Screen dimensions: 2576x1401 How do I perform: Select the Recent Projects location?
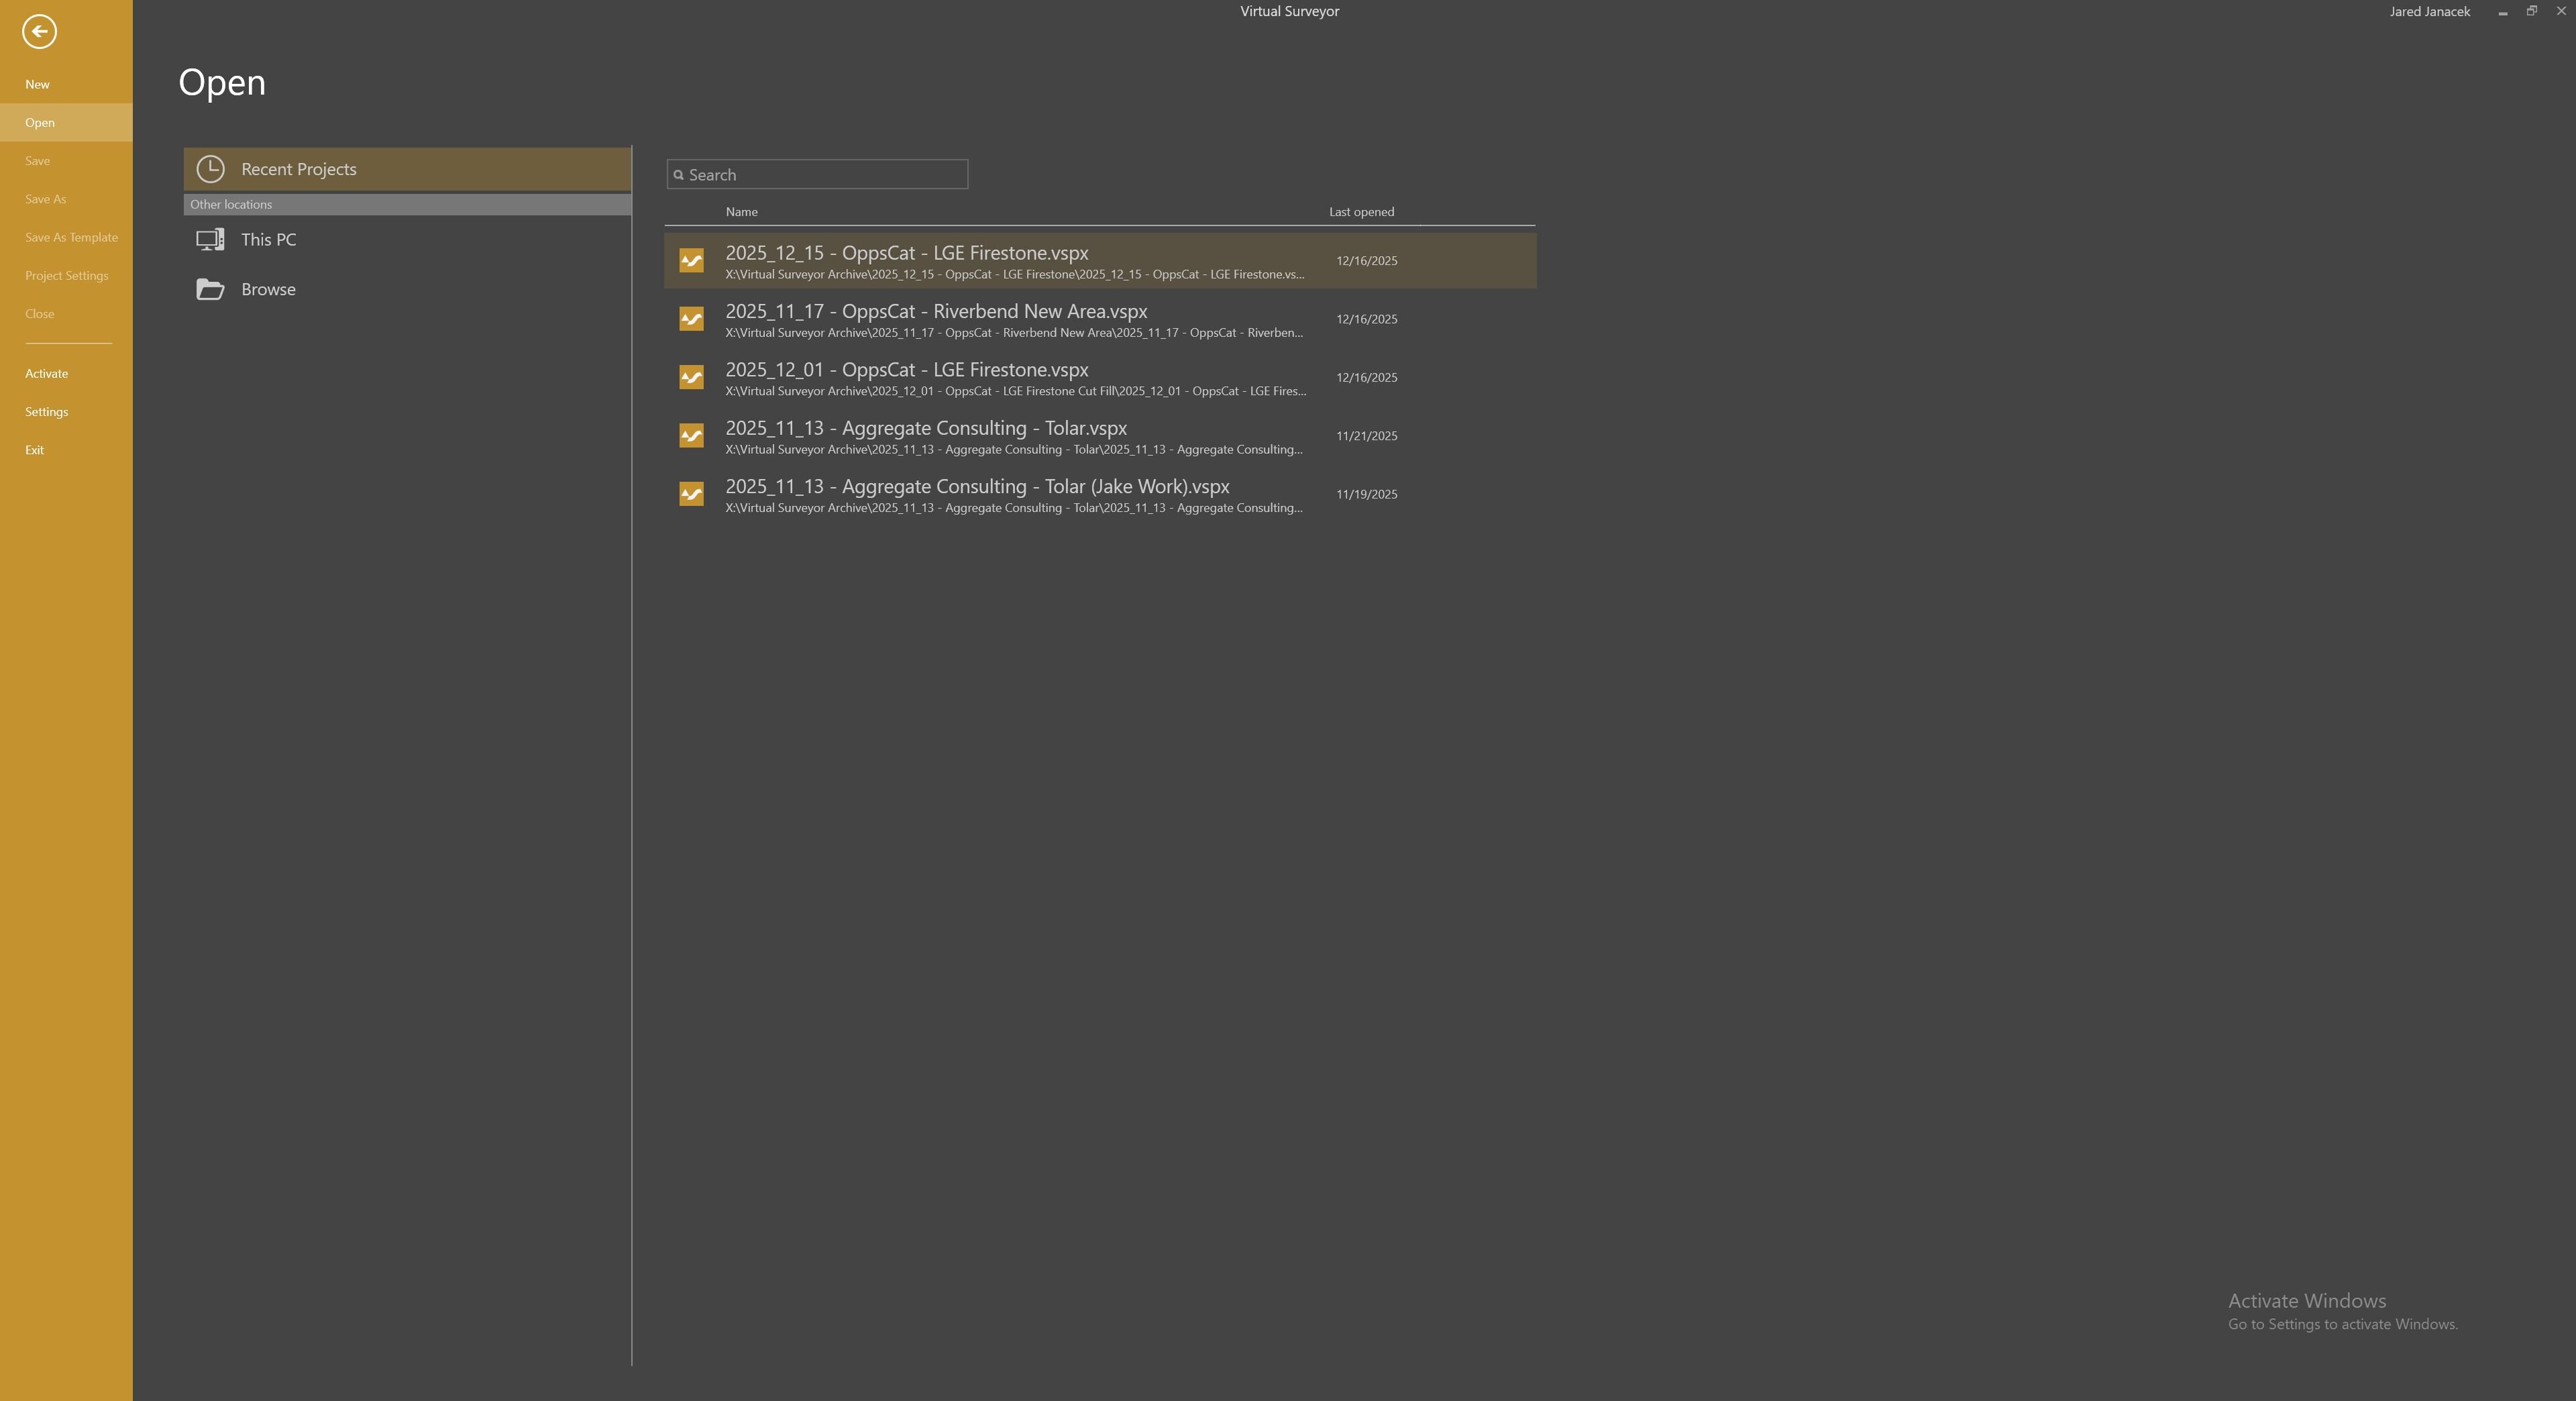click(407, 169)
